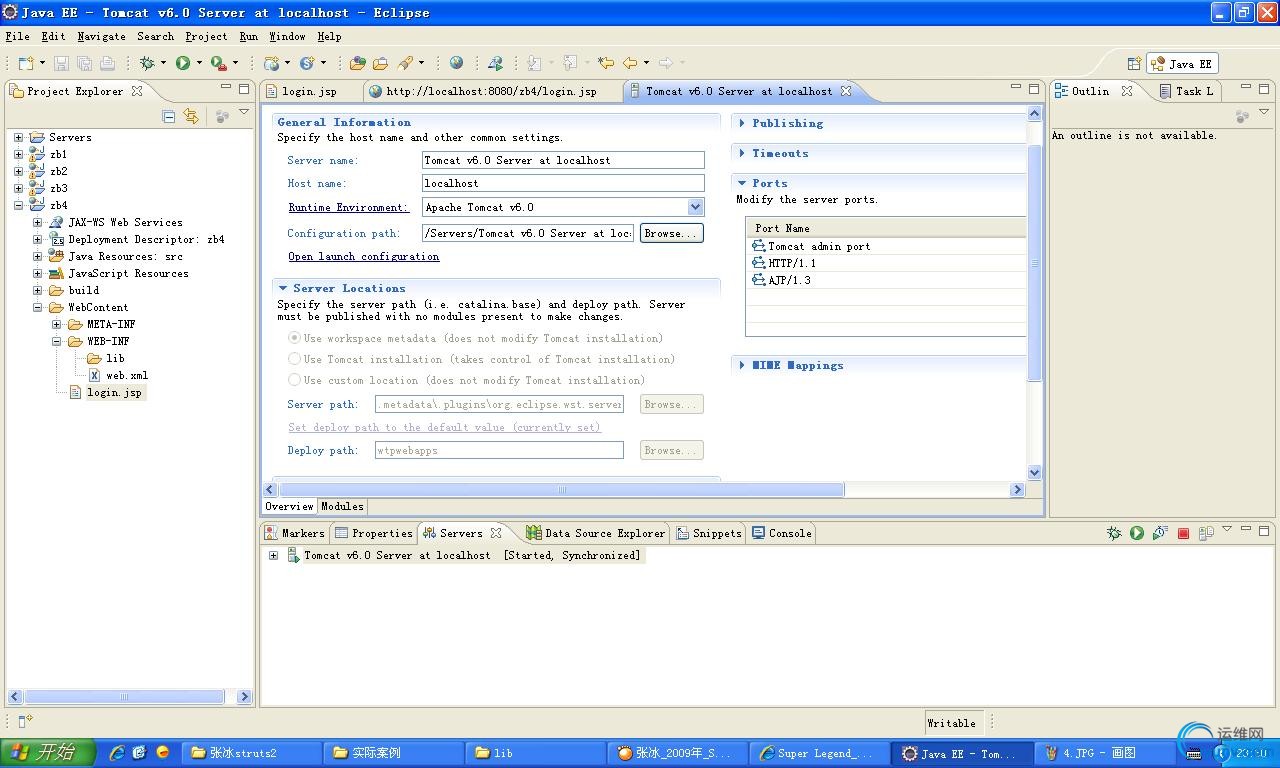Open the Runtime Environment dropdown

695,207
